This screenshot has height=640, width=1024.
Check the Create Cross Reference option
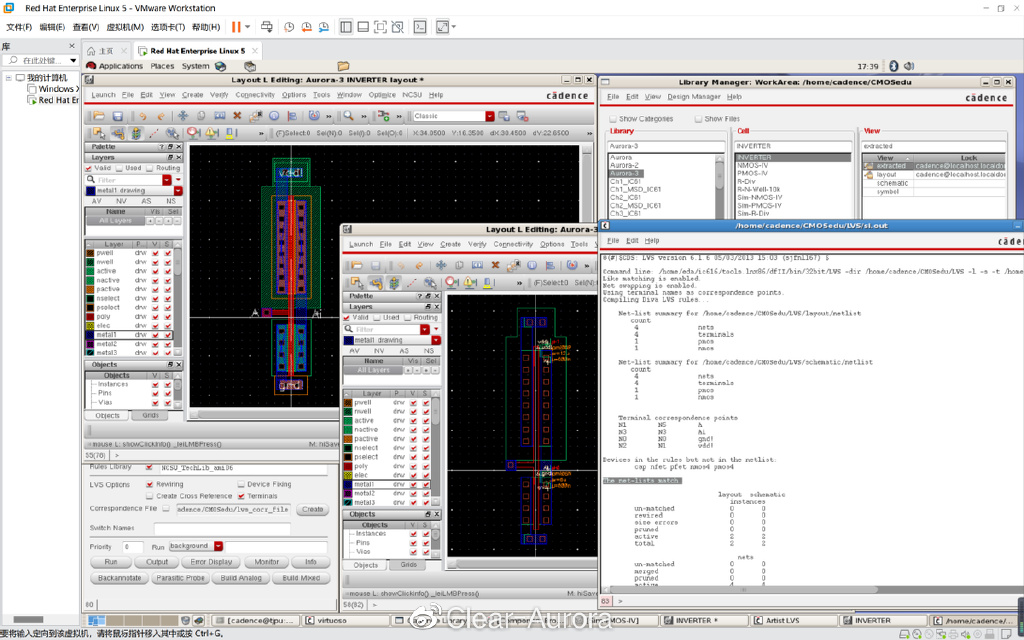(x=151, y=496)
